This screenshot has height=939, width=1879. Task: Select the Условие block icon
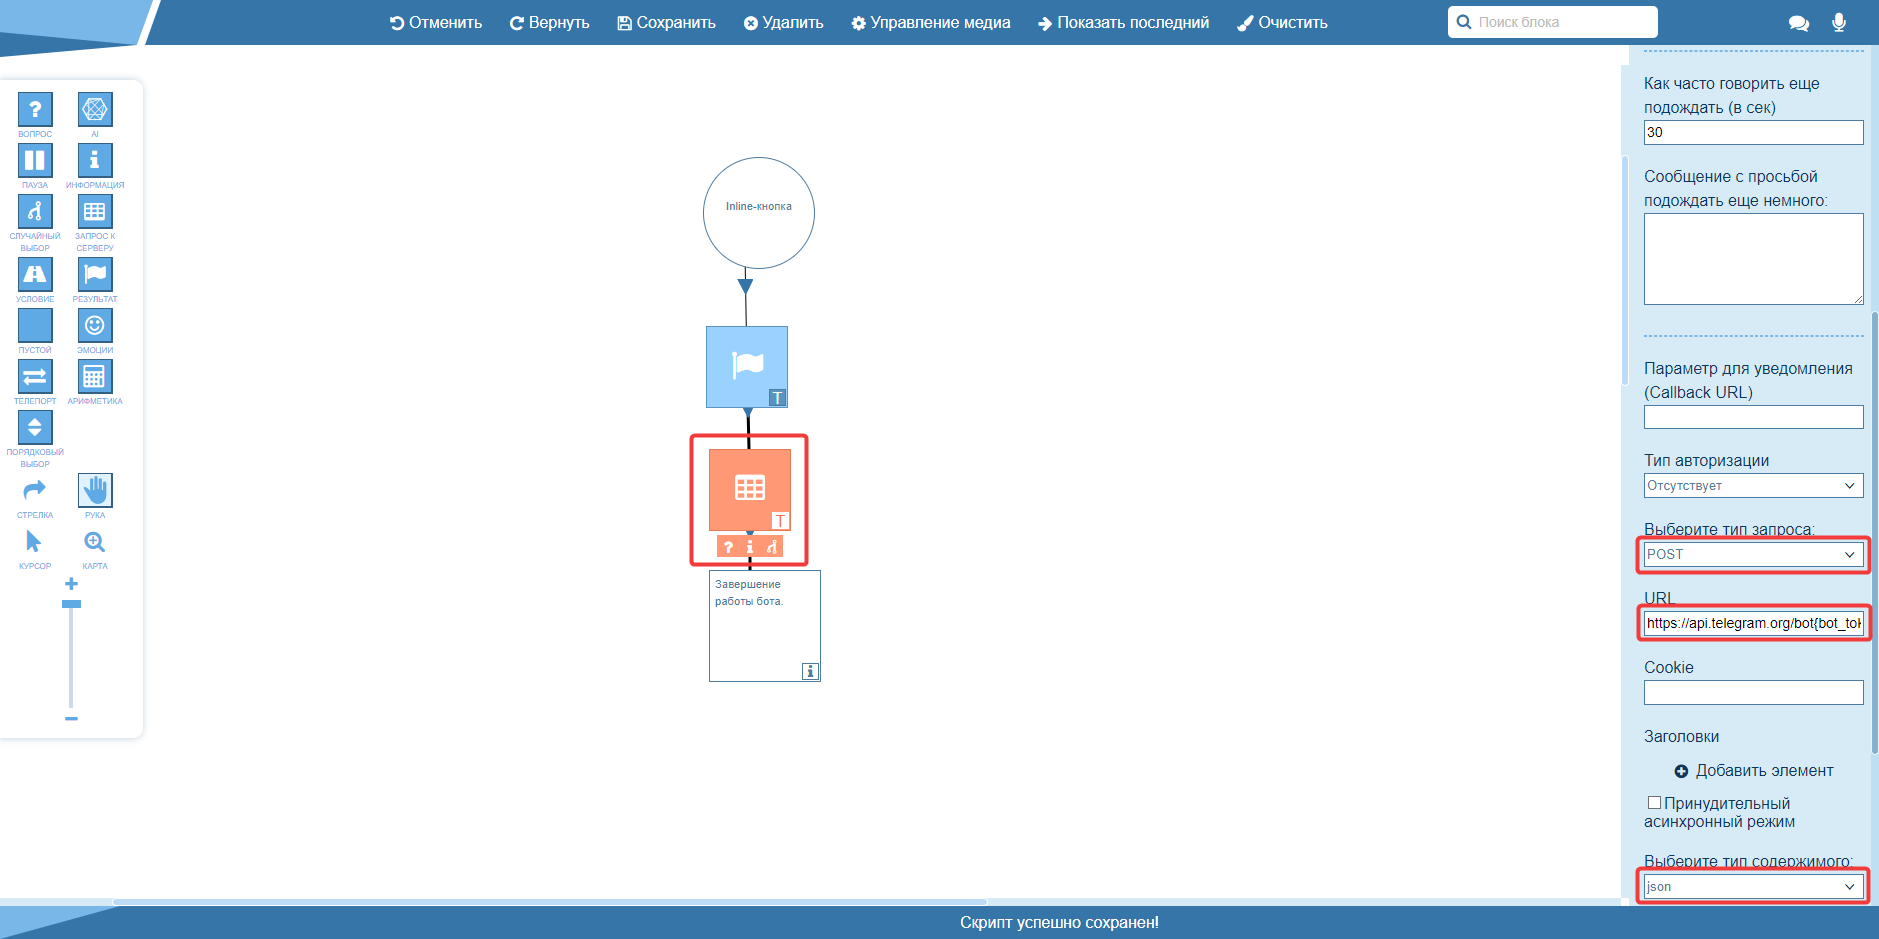[35, 274]
